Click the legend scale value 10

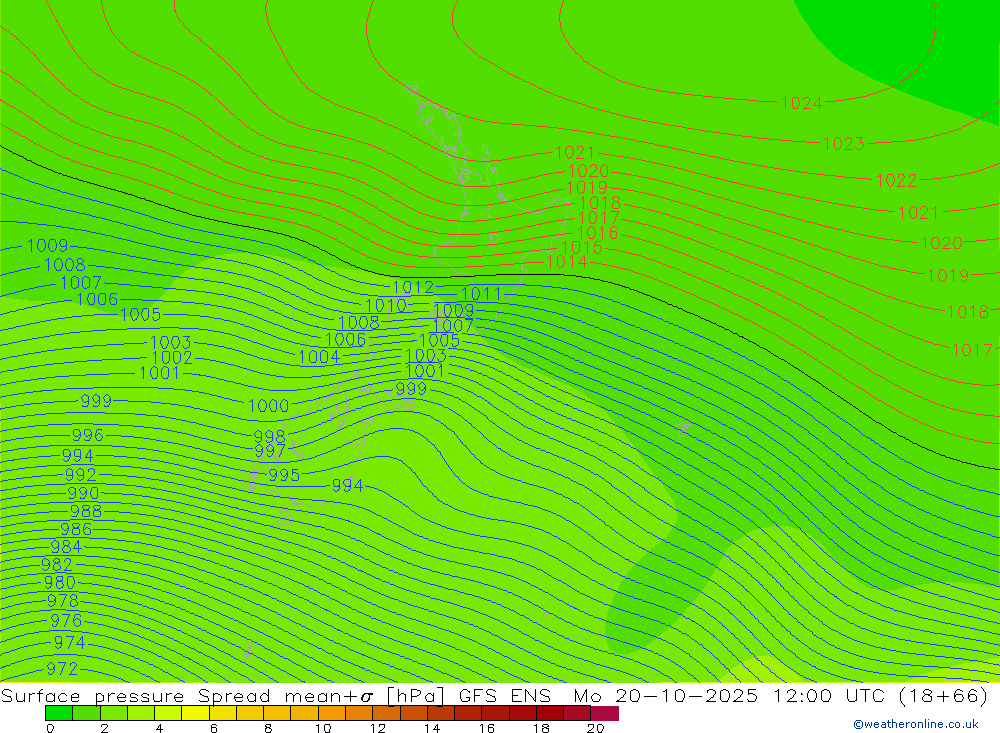[323, 728]
